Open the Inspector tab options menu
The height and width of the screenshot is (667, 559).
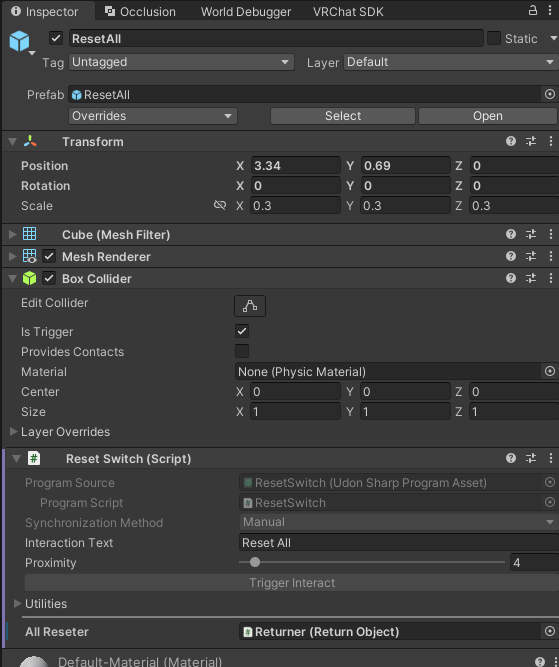point(550,11)
